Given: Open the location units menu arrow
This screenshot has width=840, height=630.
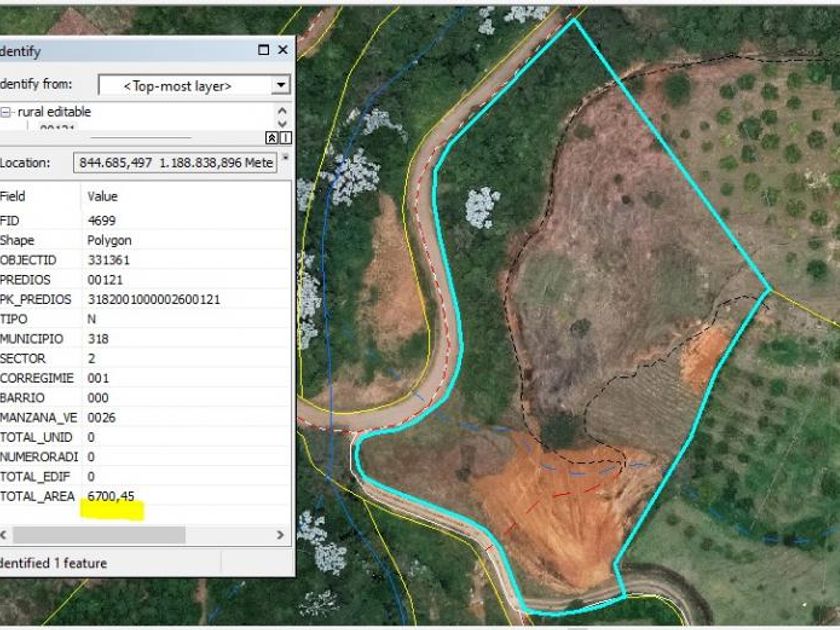Looking at the screenshot, I should pos(286,158).
